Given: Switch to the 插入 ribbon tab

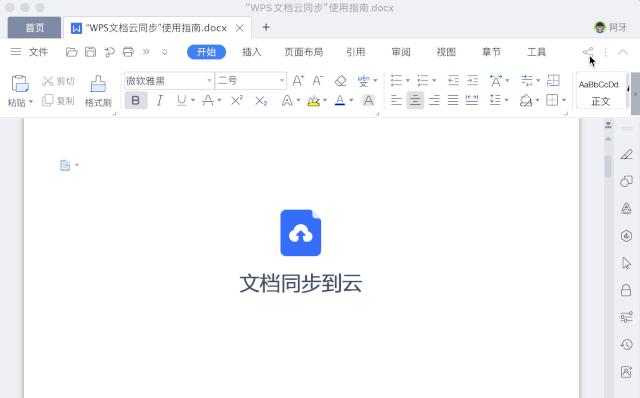Looking at the screenshot, I should coord(251,52).
